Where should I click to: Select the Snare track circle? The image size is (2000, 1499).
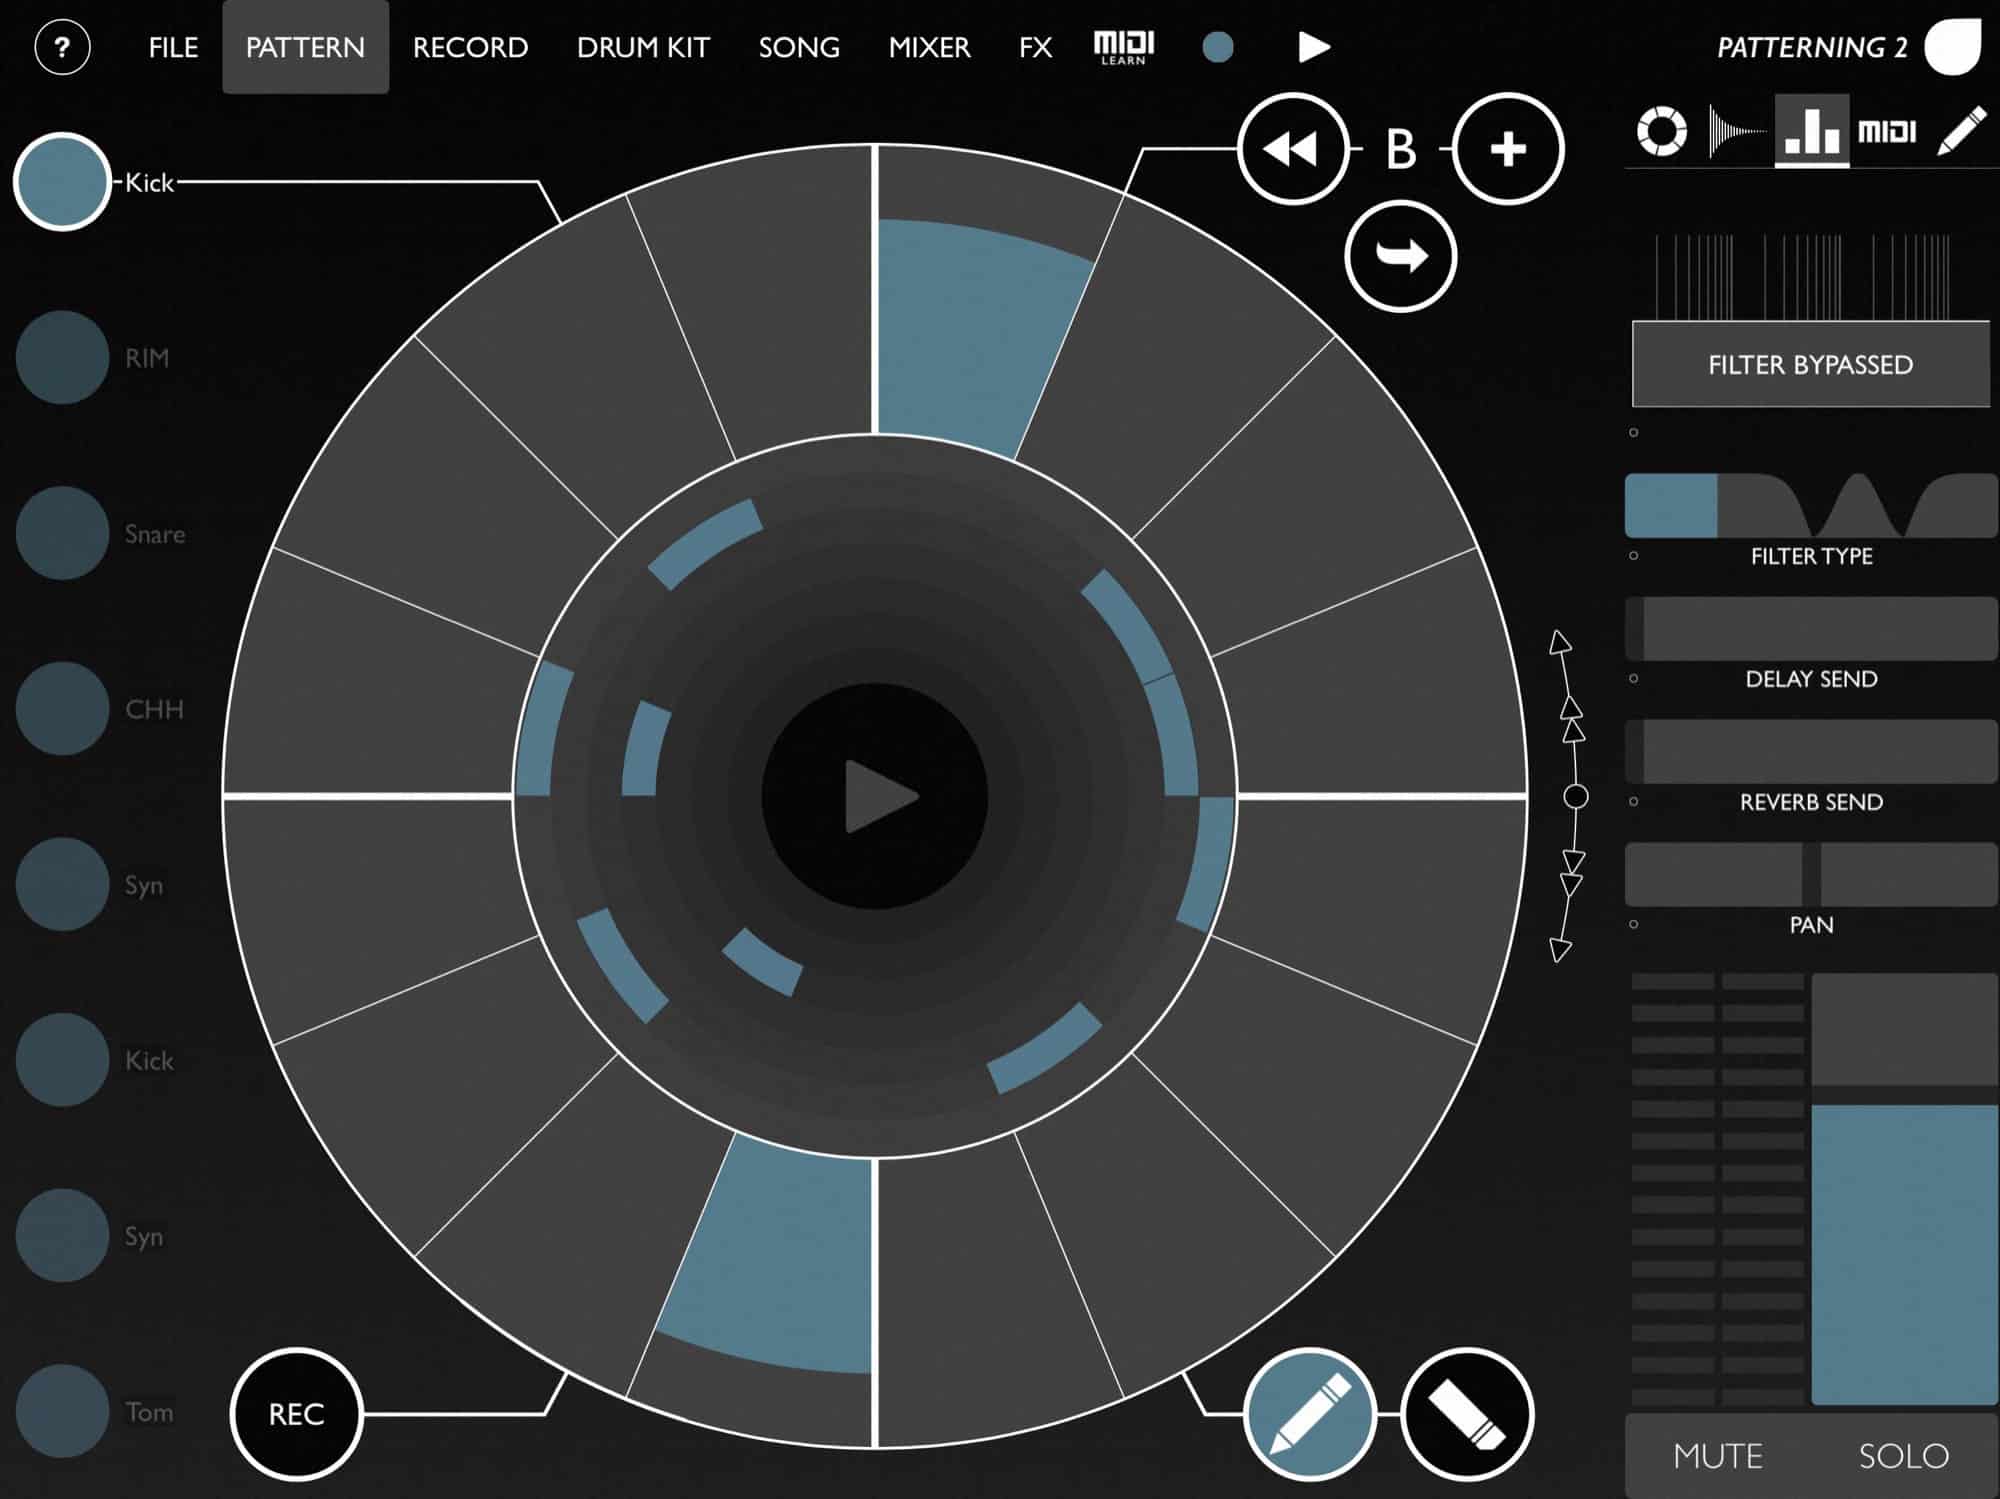[x=62, y=533]
